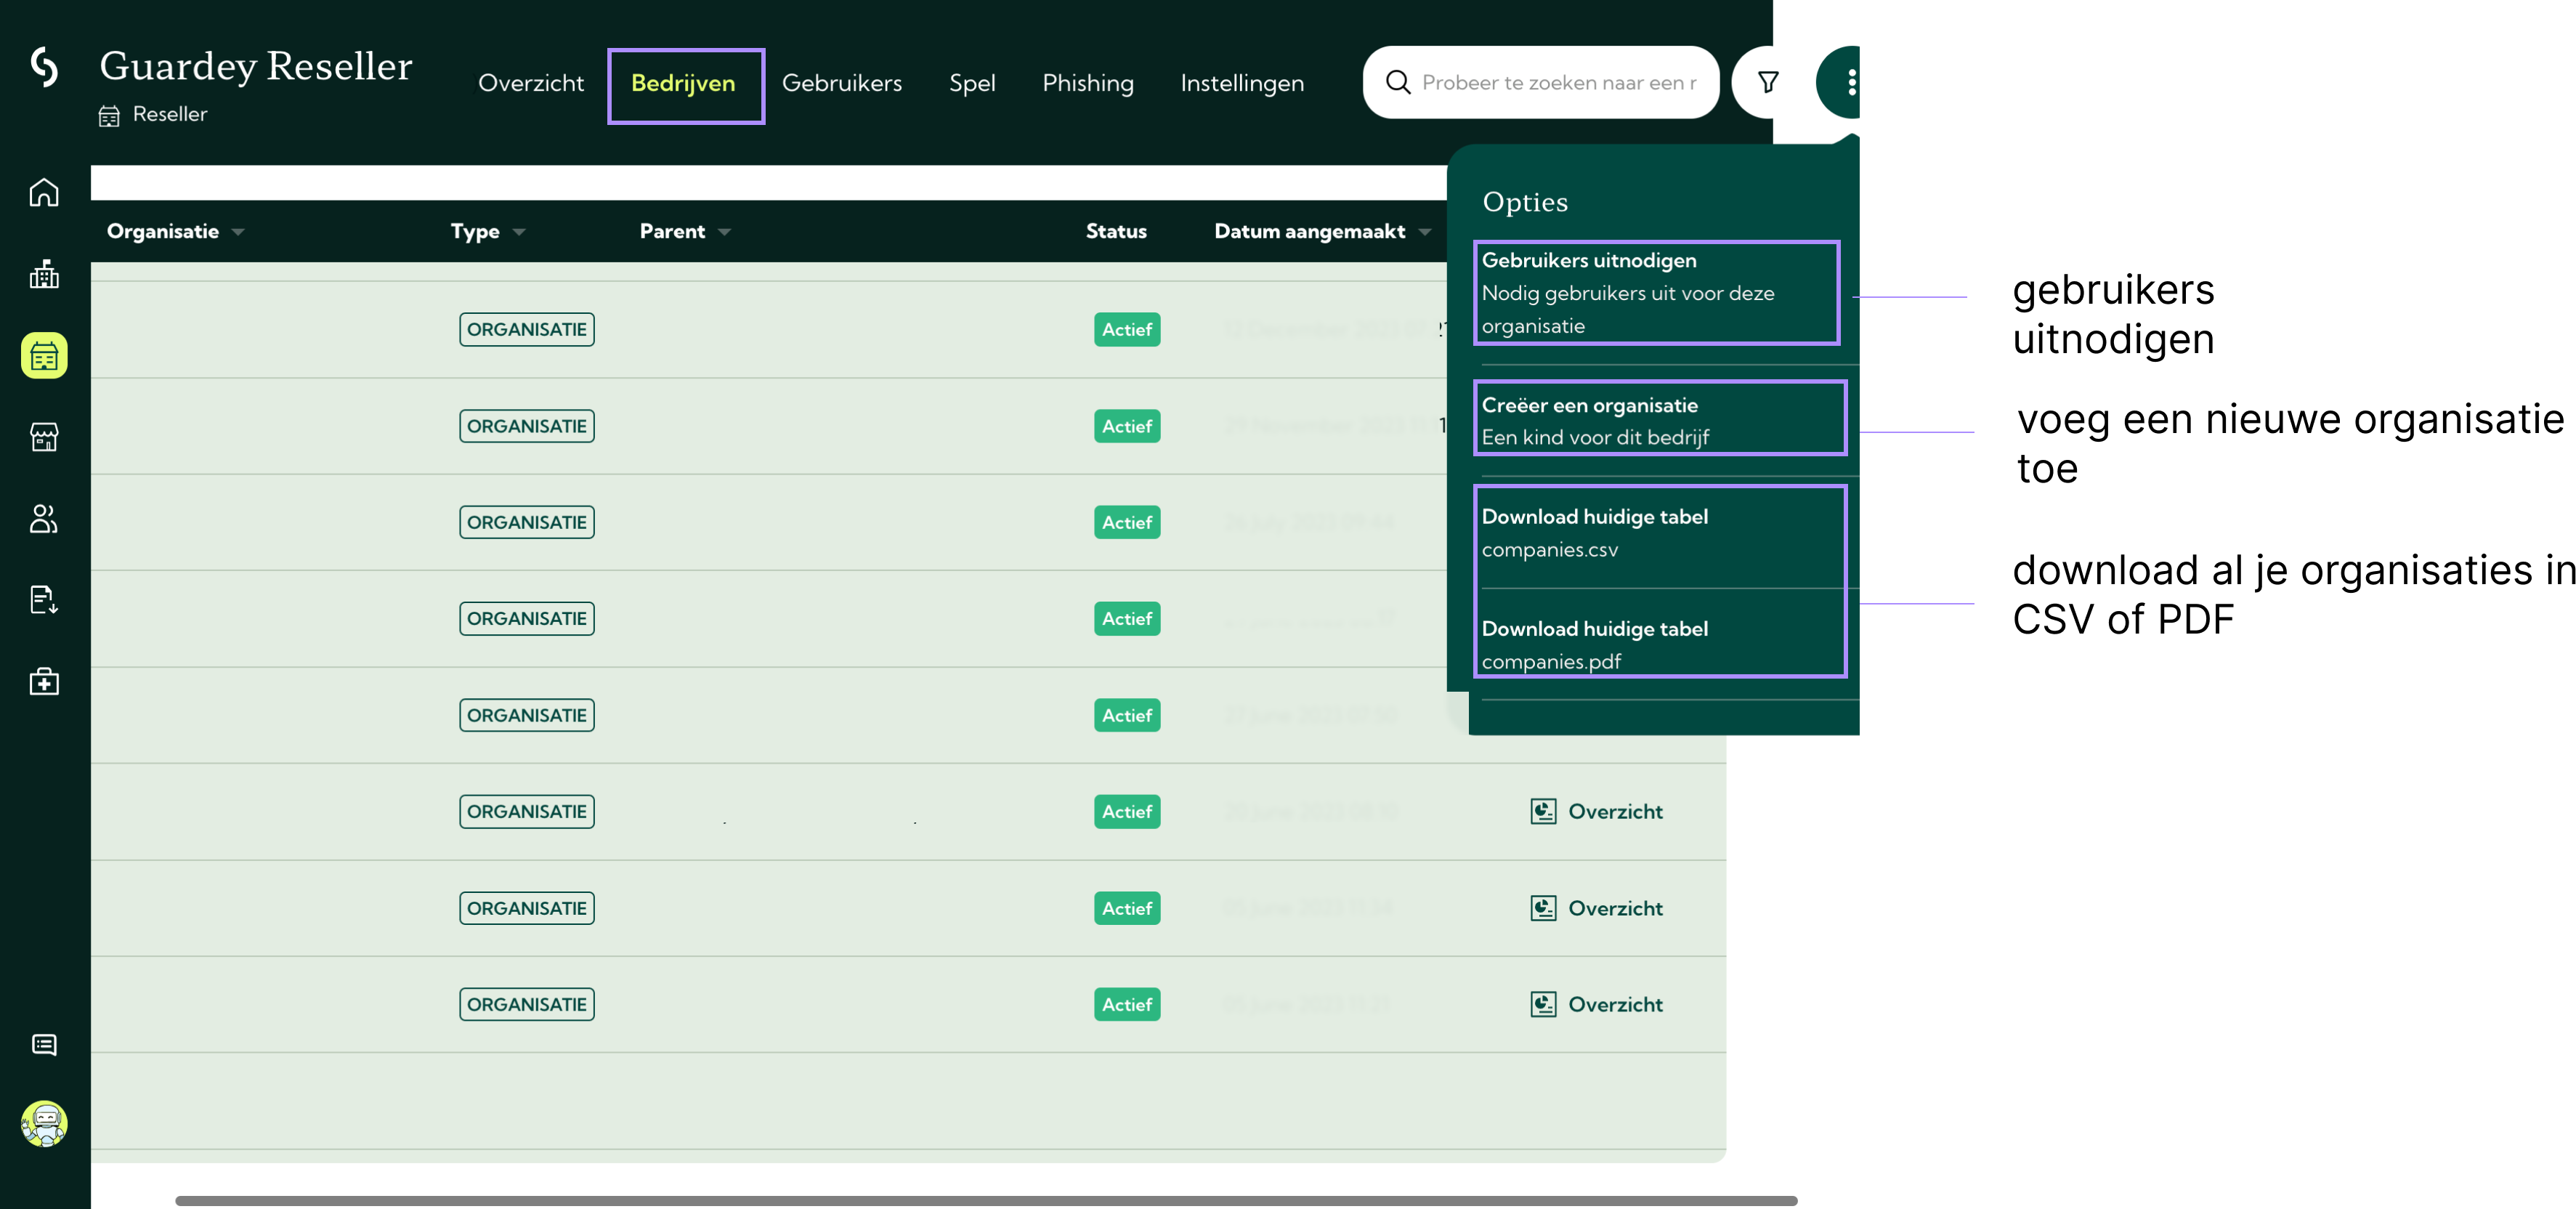Click the storefront shop sidebar icon

click(44, 437)
